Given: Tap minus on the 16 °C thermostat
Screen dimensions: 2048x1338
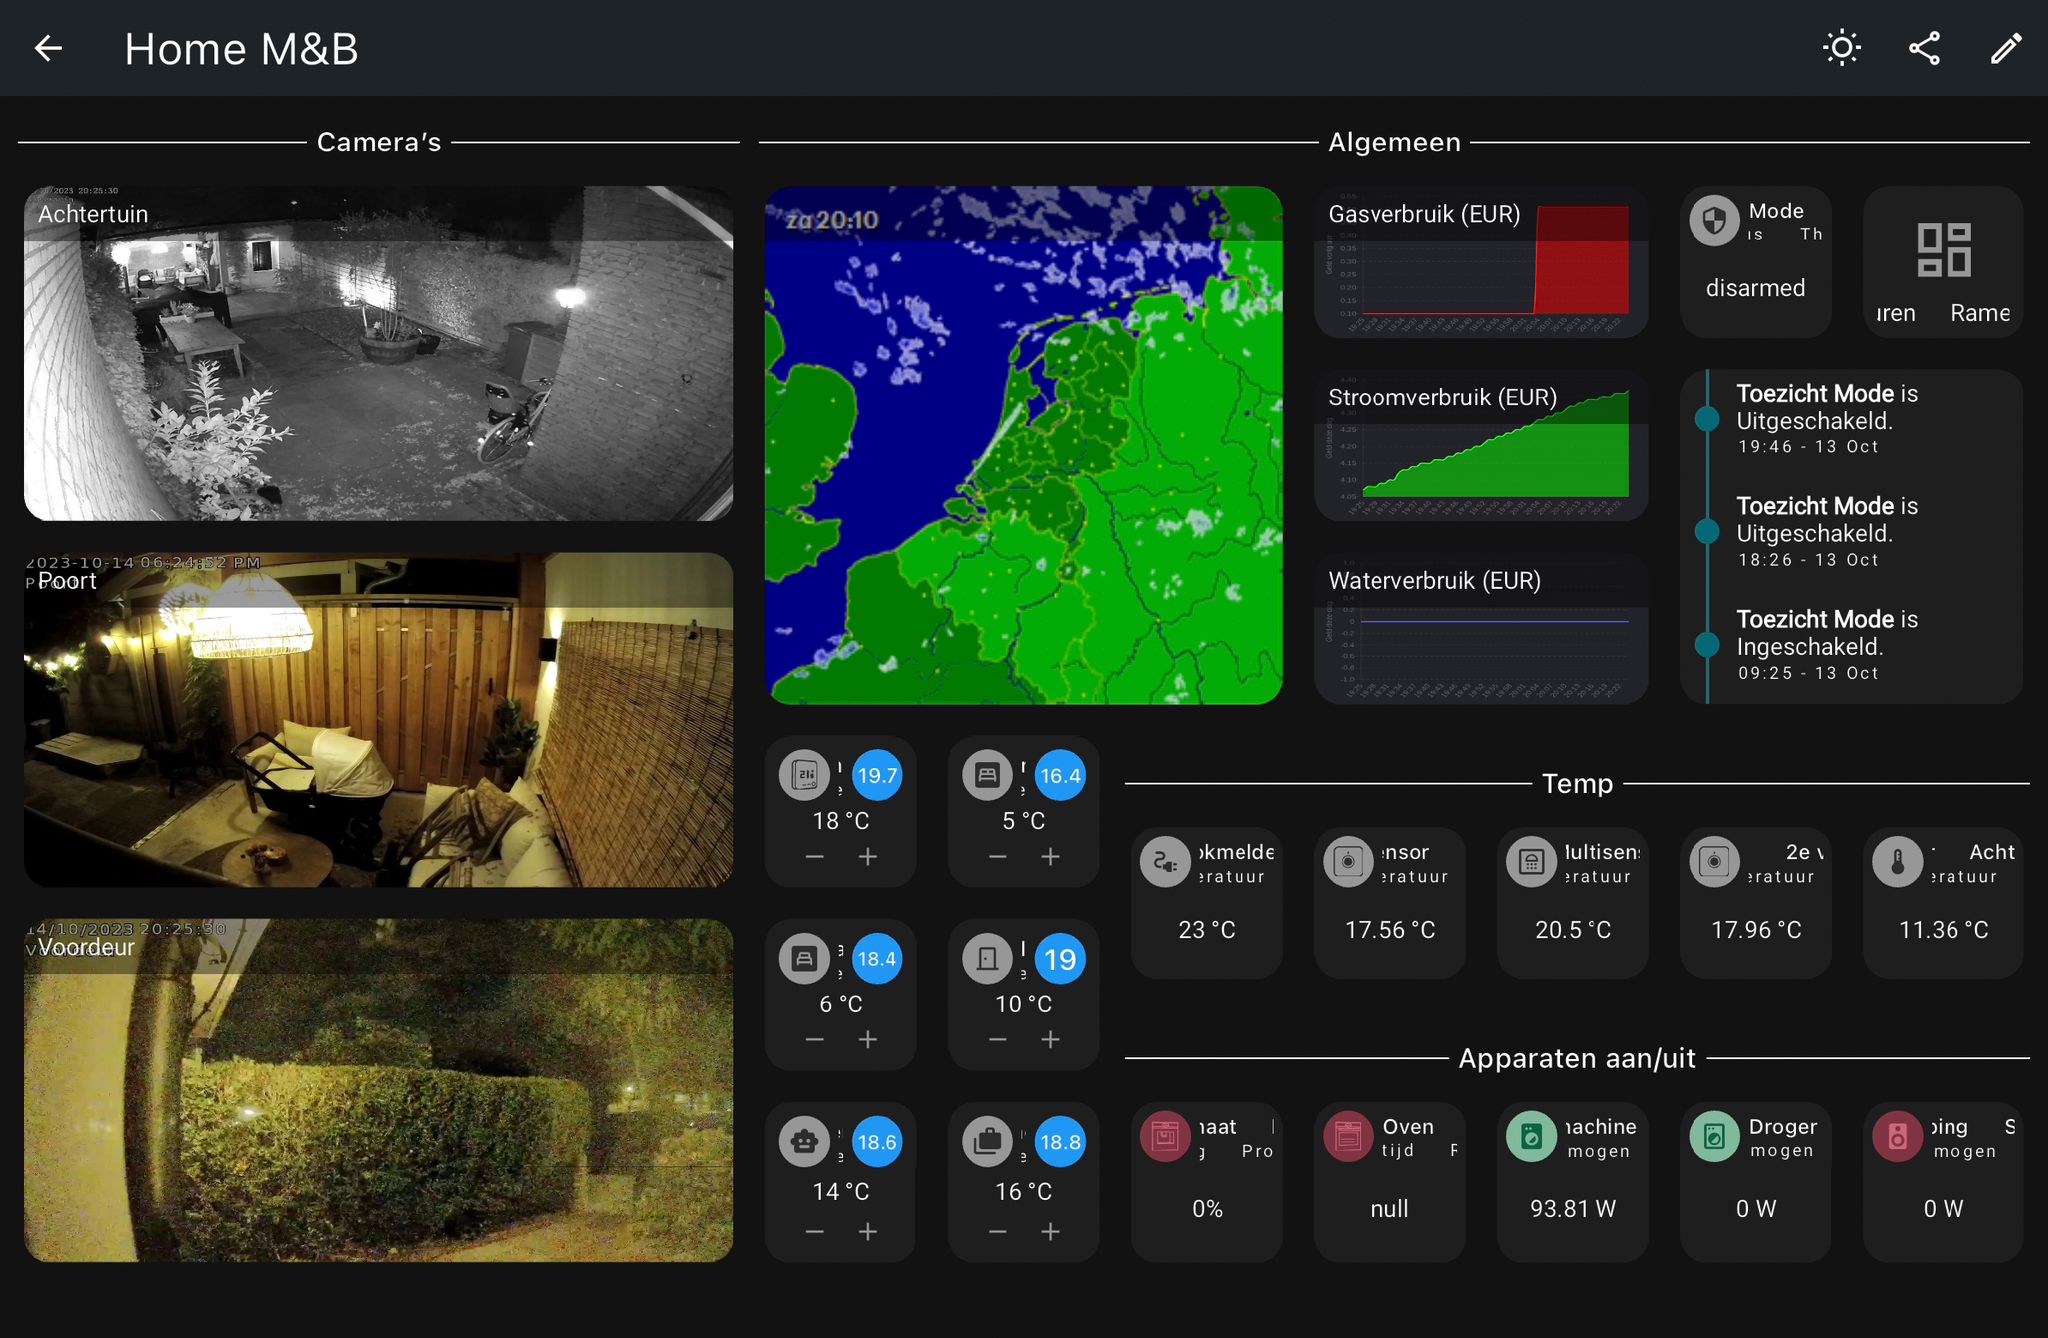Looking at the screenshot, I should [998, 1232].
